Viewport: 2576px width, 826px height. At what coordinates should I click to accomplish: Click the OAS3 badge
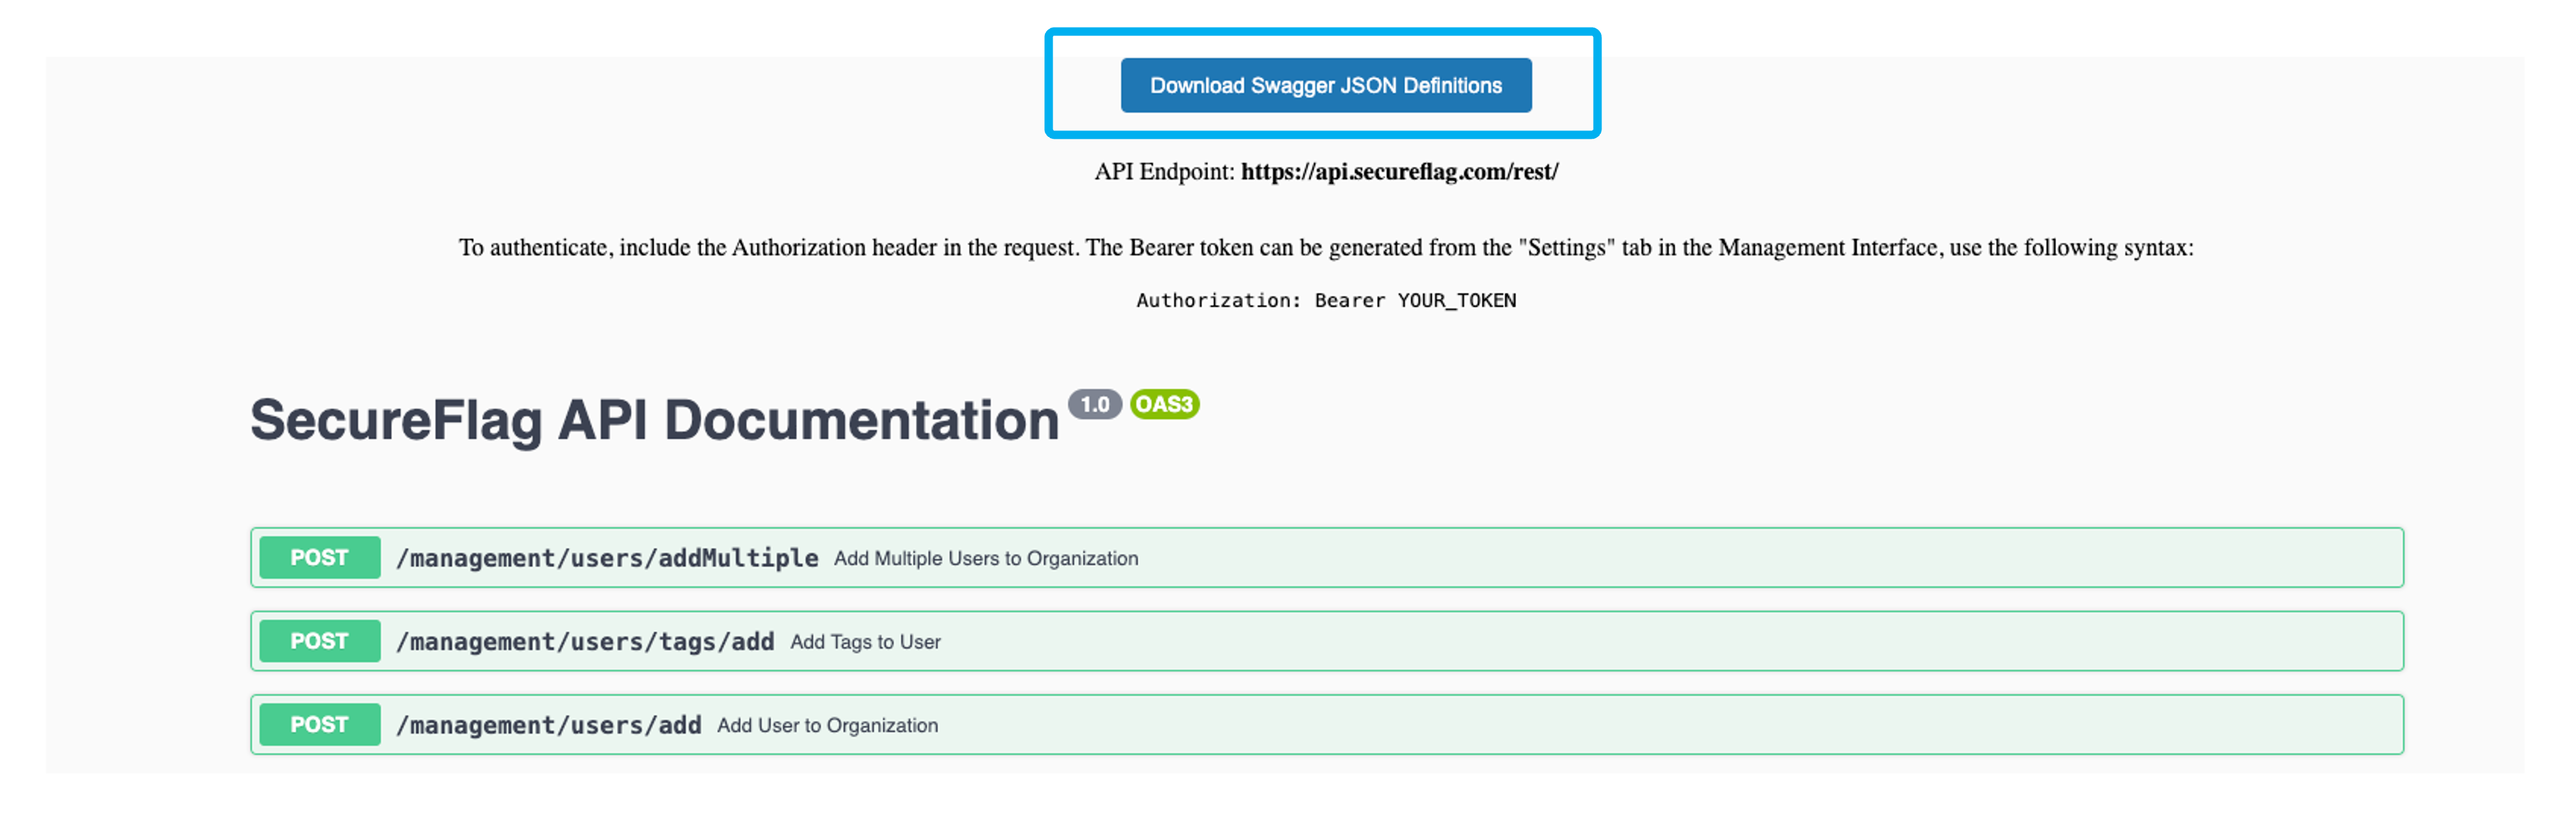click(1165, 405)
